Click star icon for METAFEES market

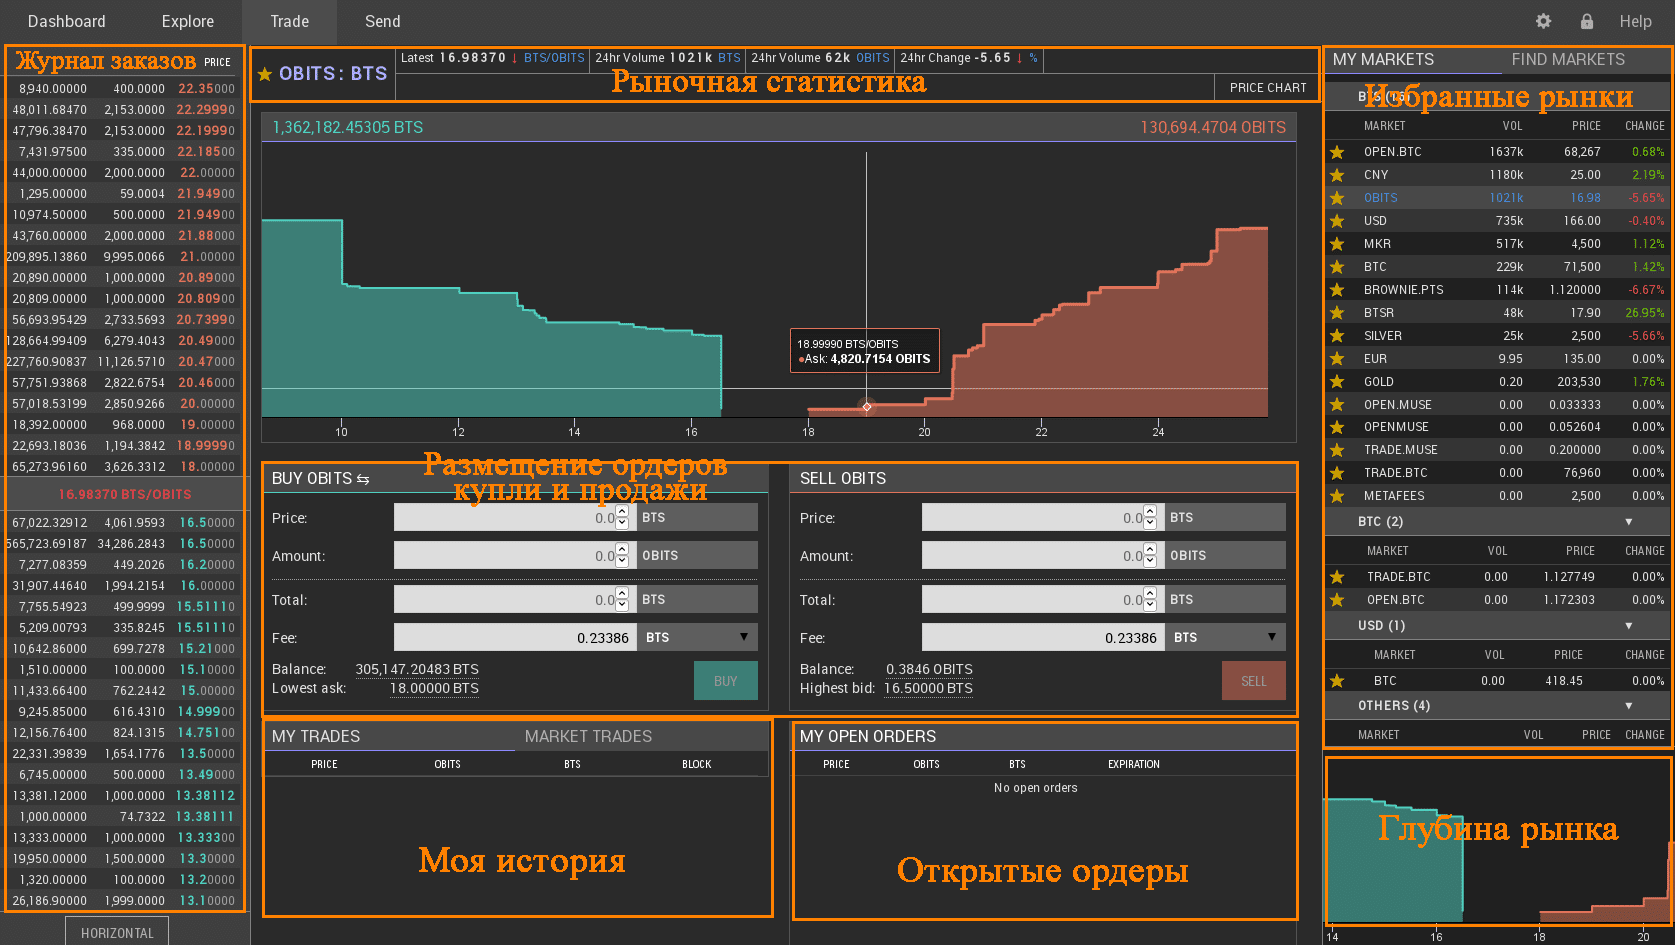tap(1337, 496)
